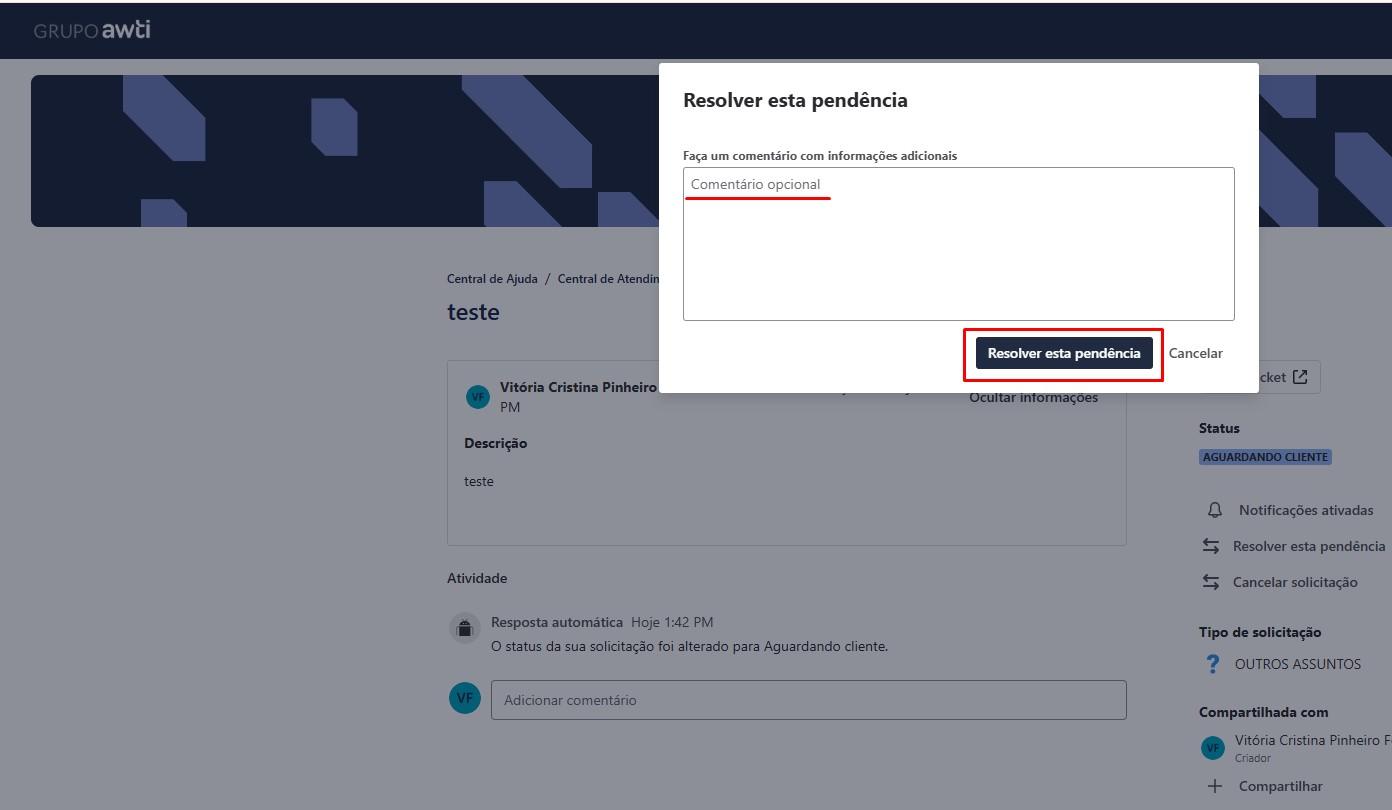This screenshot has width=1392, height=810.
Task: Click sidebar Resolver esta pendência link
Action: (x=1309, y=546)
